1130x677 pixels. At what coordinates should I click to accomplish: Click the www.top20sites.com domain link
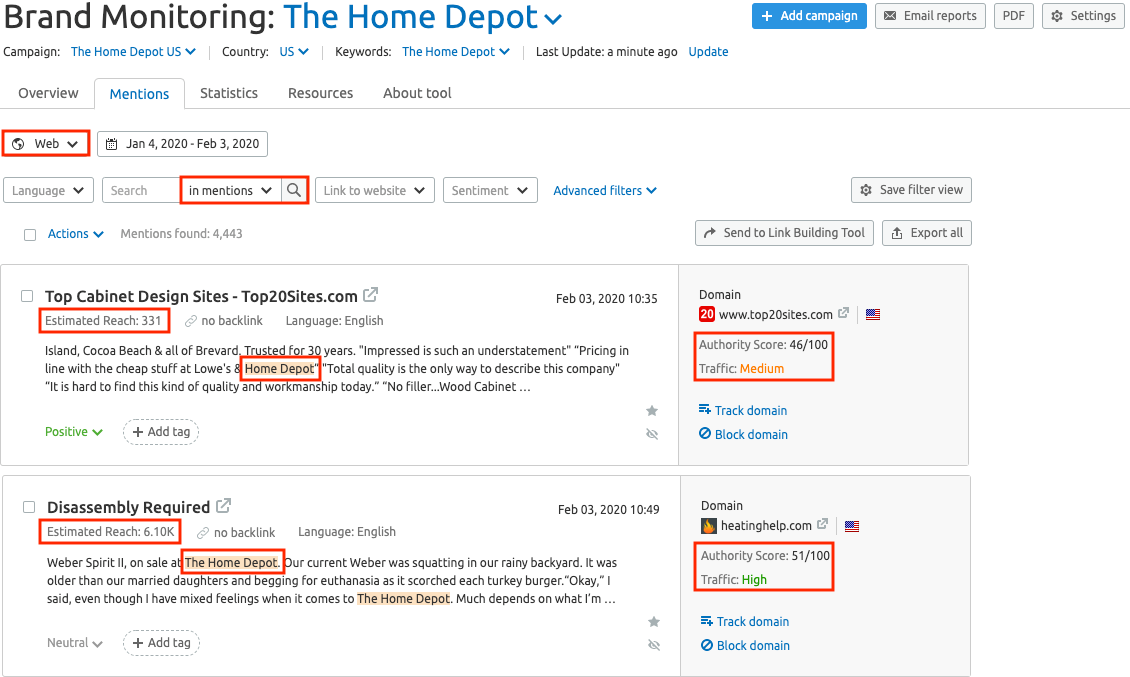point(775,314)
